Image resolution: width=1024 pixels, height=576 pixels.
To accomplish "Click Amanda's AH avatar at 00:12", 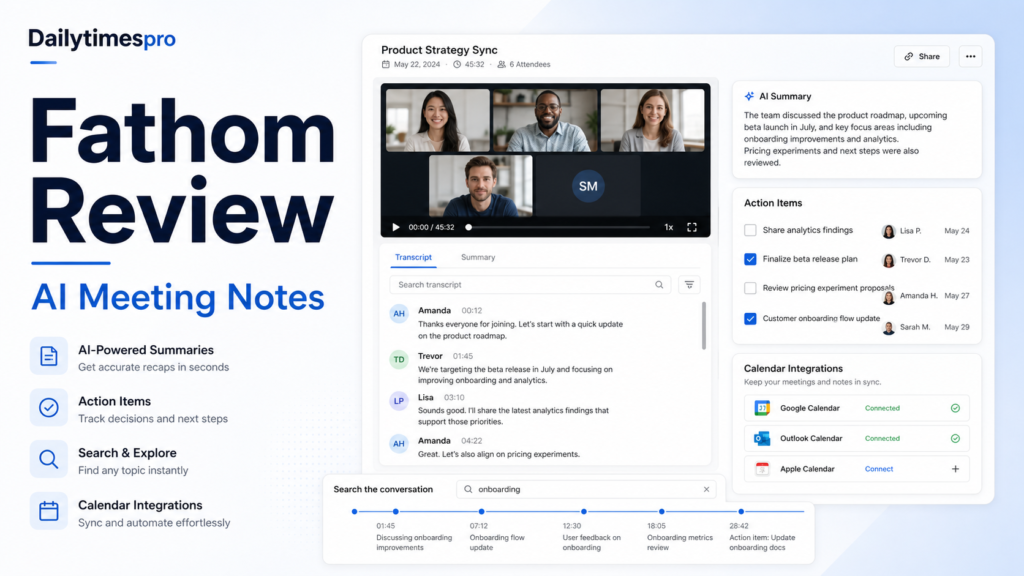I will (x=399, y=313).
